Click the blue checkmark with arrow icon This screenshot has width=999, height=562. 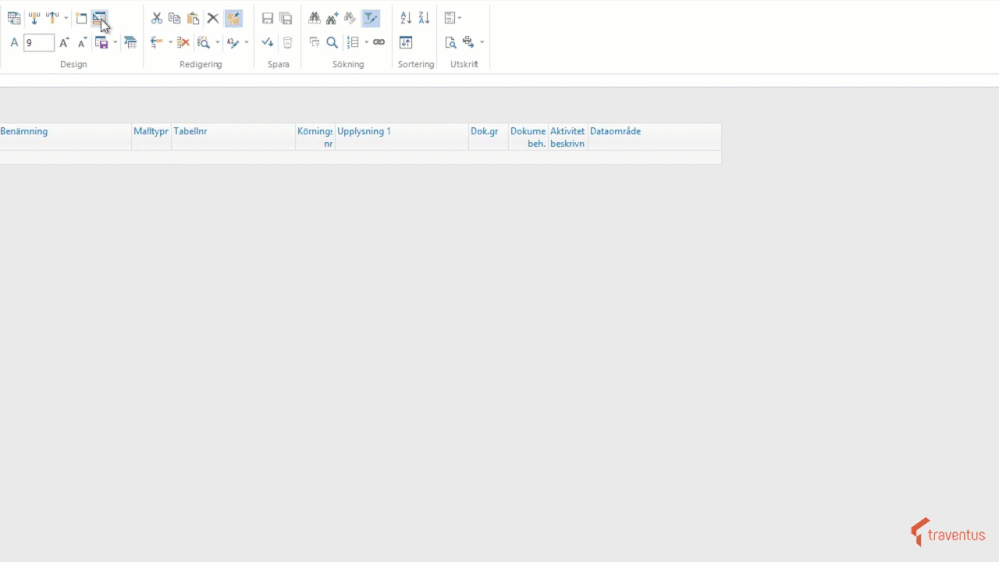pyautogui.click(x=268, y=43)
